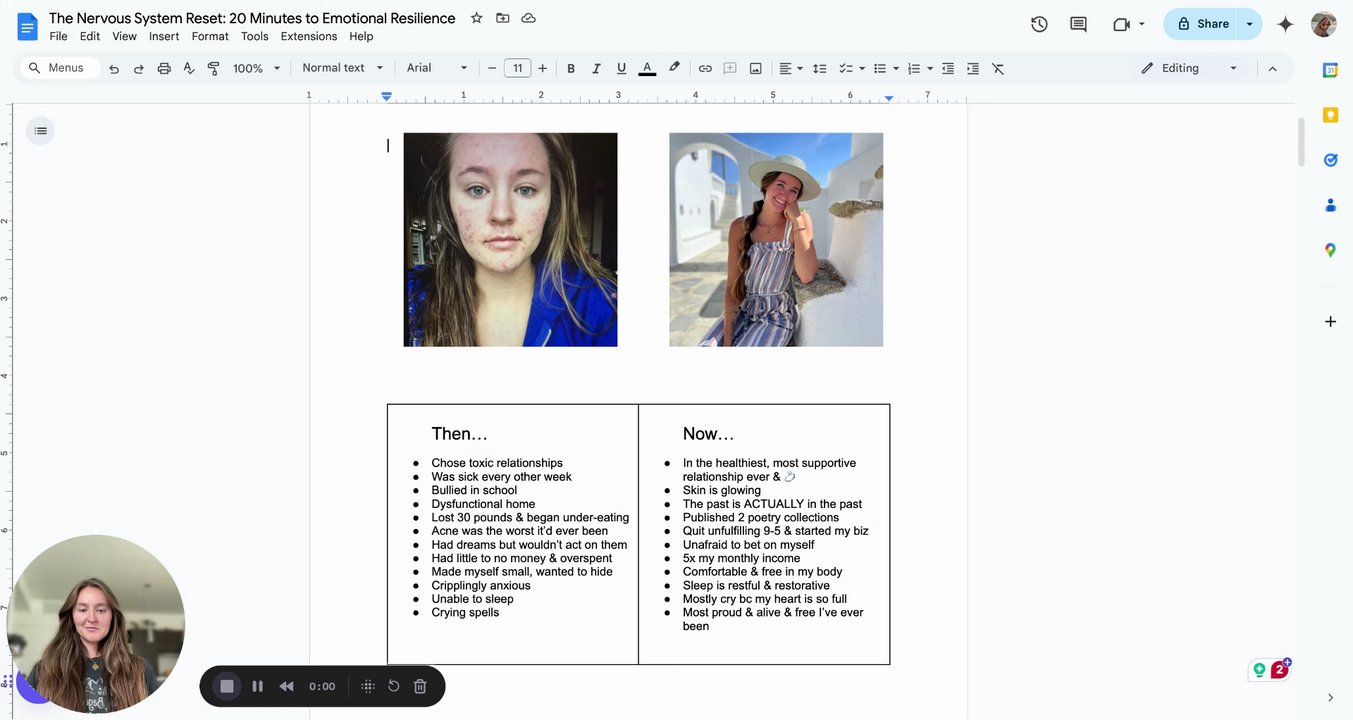
Task: Toggle Bold formatting
Action: [x=571, y=68]
